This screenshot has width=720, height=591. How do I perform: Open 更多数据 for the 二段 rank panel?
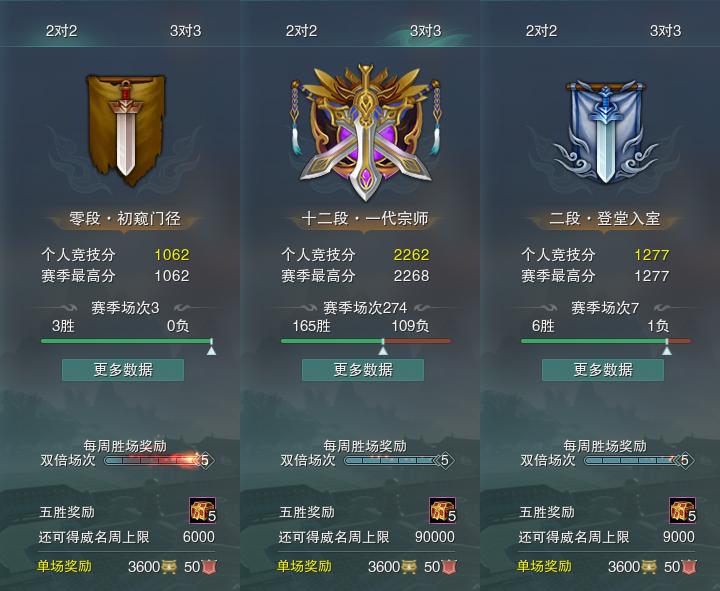[603, 370]
